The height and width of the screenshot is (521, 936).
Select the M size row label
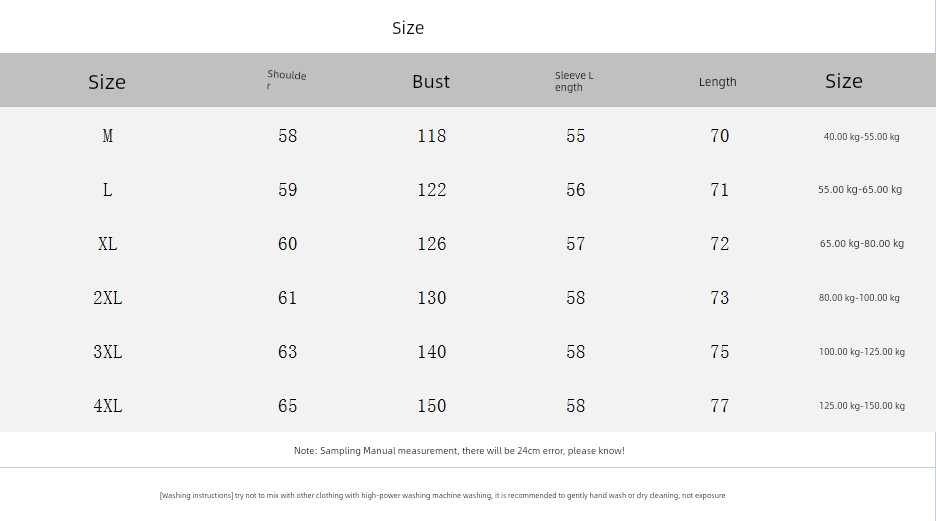click(107, 136)
